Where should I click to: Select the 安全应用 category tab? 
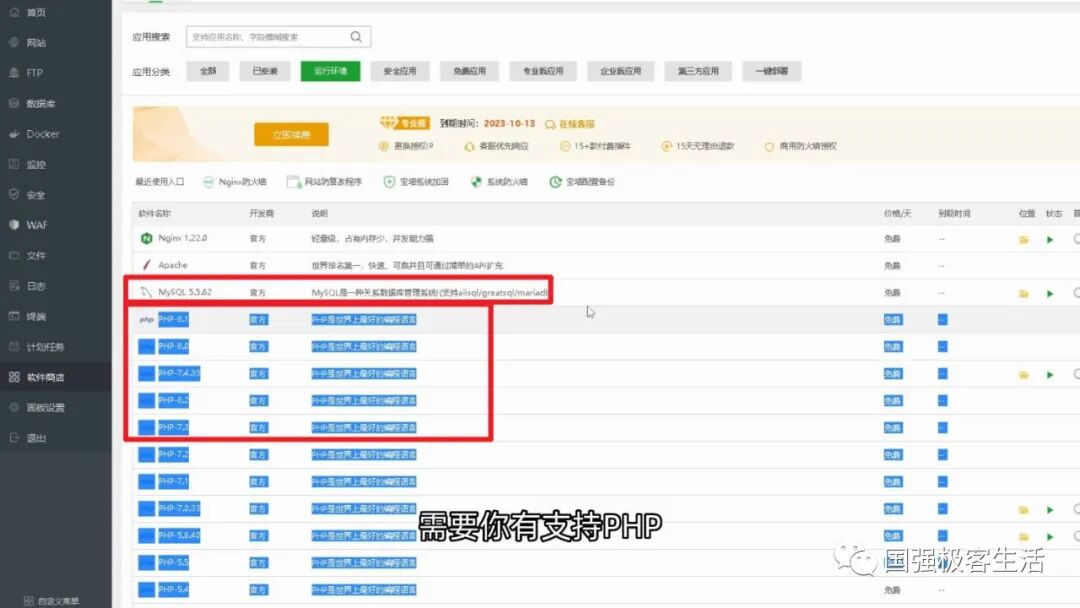(x=399, y=71)
